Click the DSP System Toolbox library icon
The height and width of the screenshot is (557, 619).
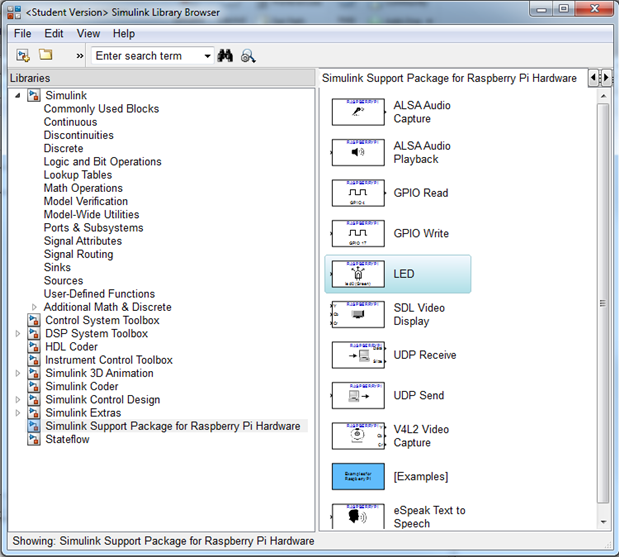click(x=34, y=334)
